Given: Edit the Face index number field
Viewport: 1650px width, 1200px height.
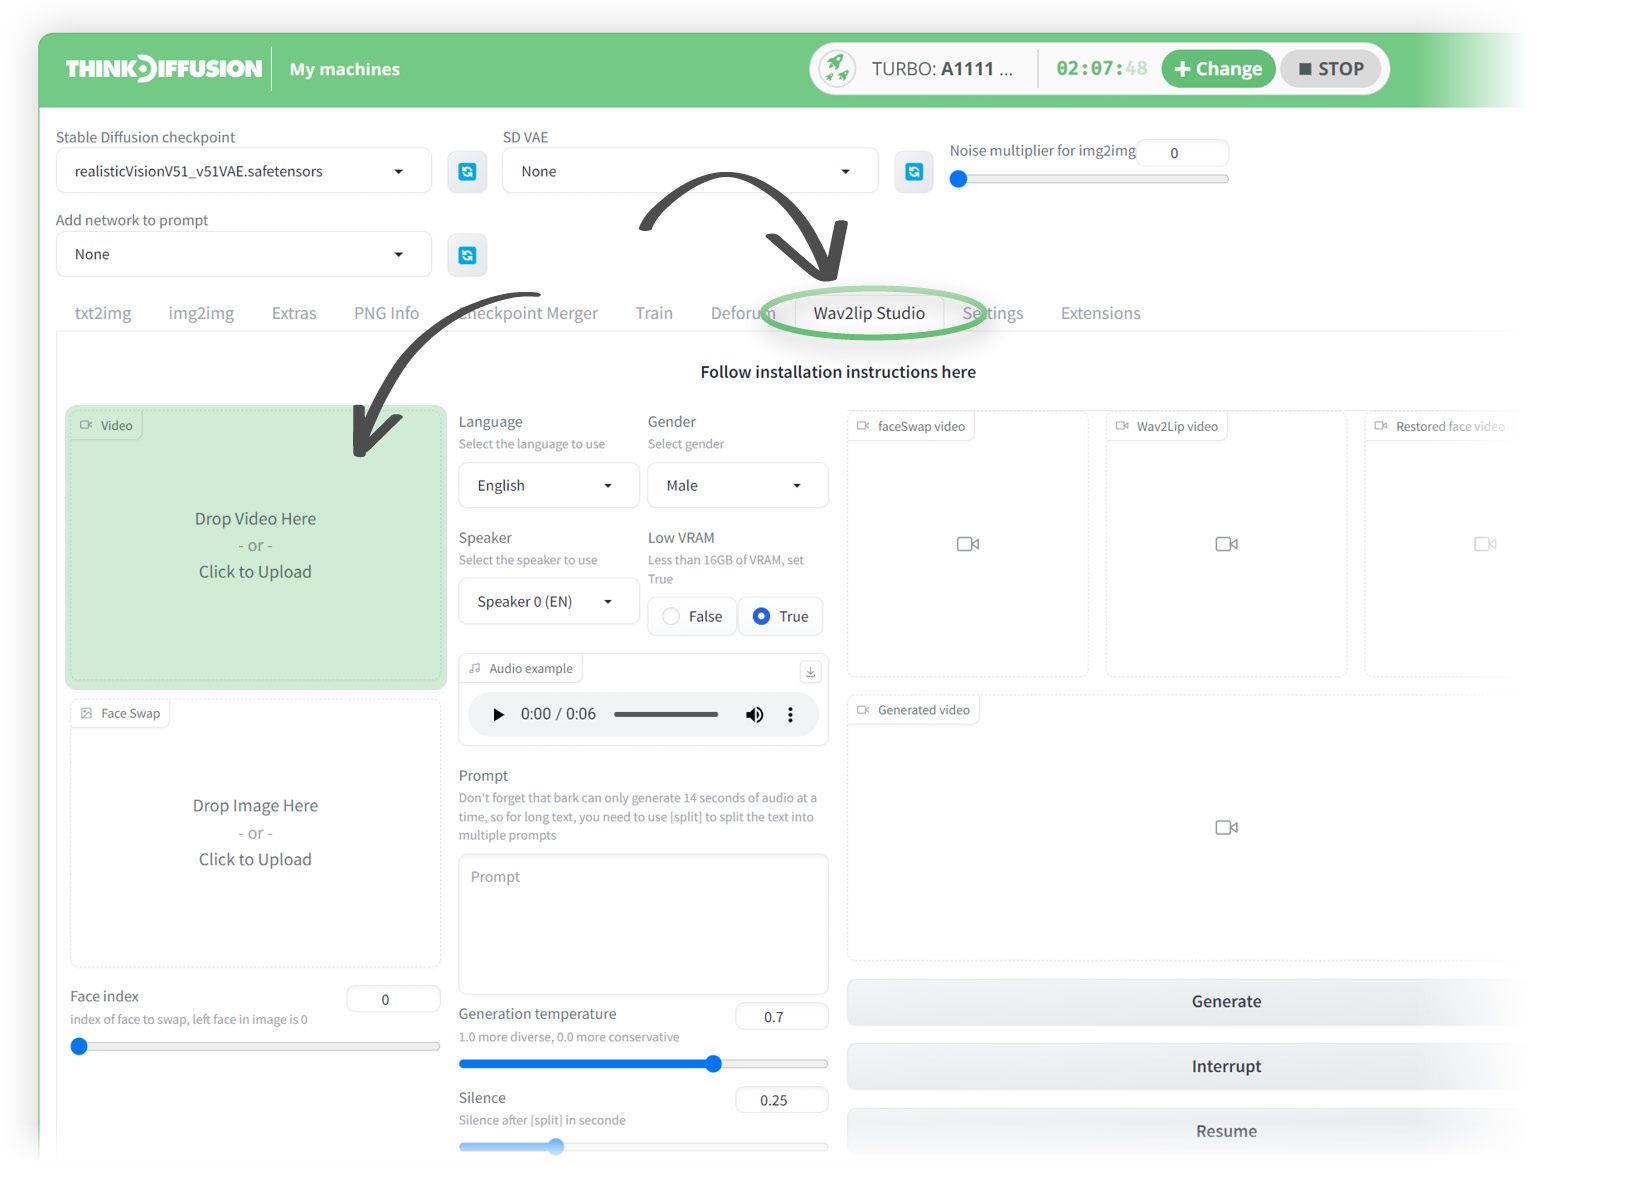Looking at the screenshot, I should (393, 999).
